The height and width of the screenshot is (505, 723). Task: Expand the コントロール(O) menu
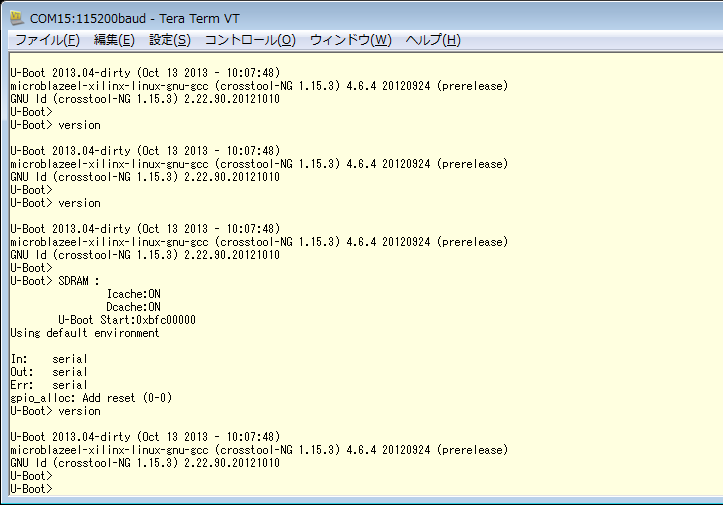click(x=250, y=40)
